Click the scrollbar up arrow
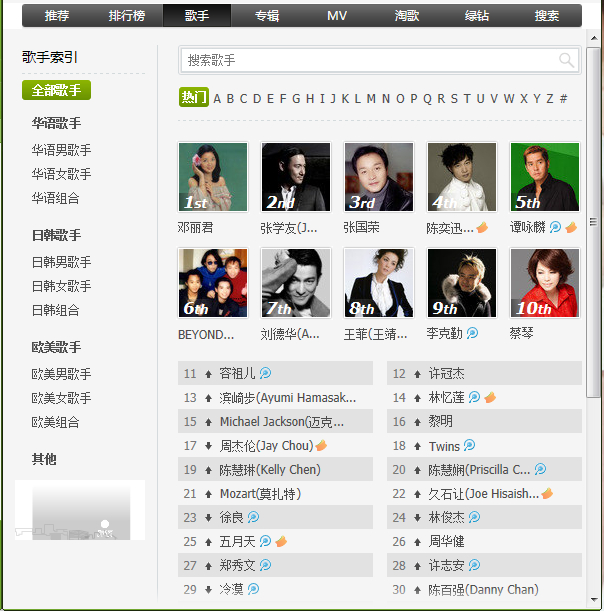 point(594,38)
